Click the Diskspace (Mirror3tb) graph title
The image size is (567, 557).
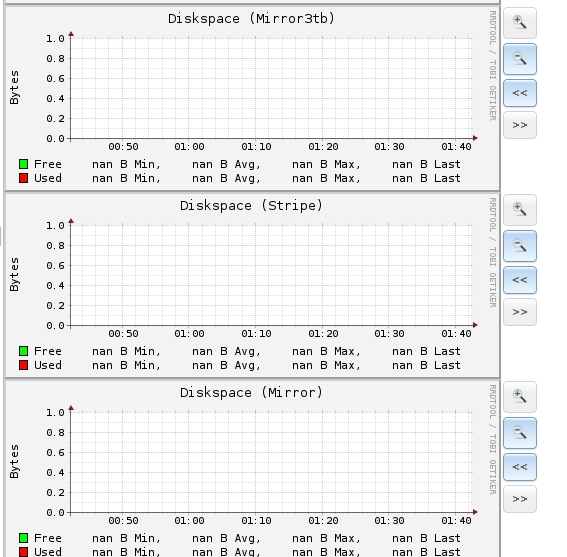tap(251, 18)
